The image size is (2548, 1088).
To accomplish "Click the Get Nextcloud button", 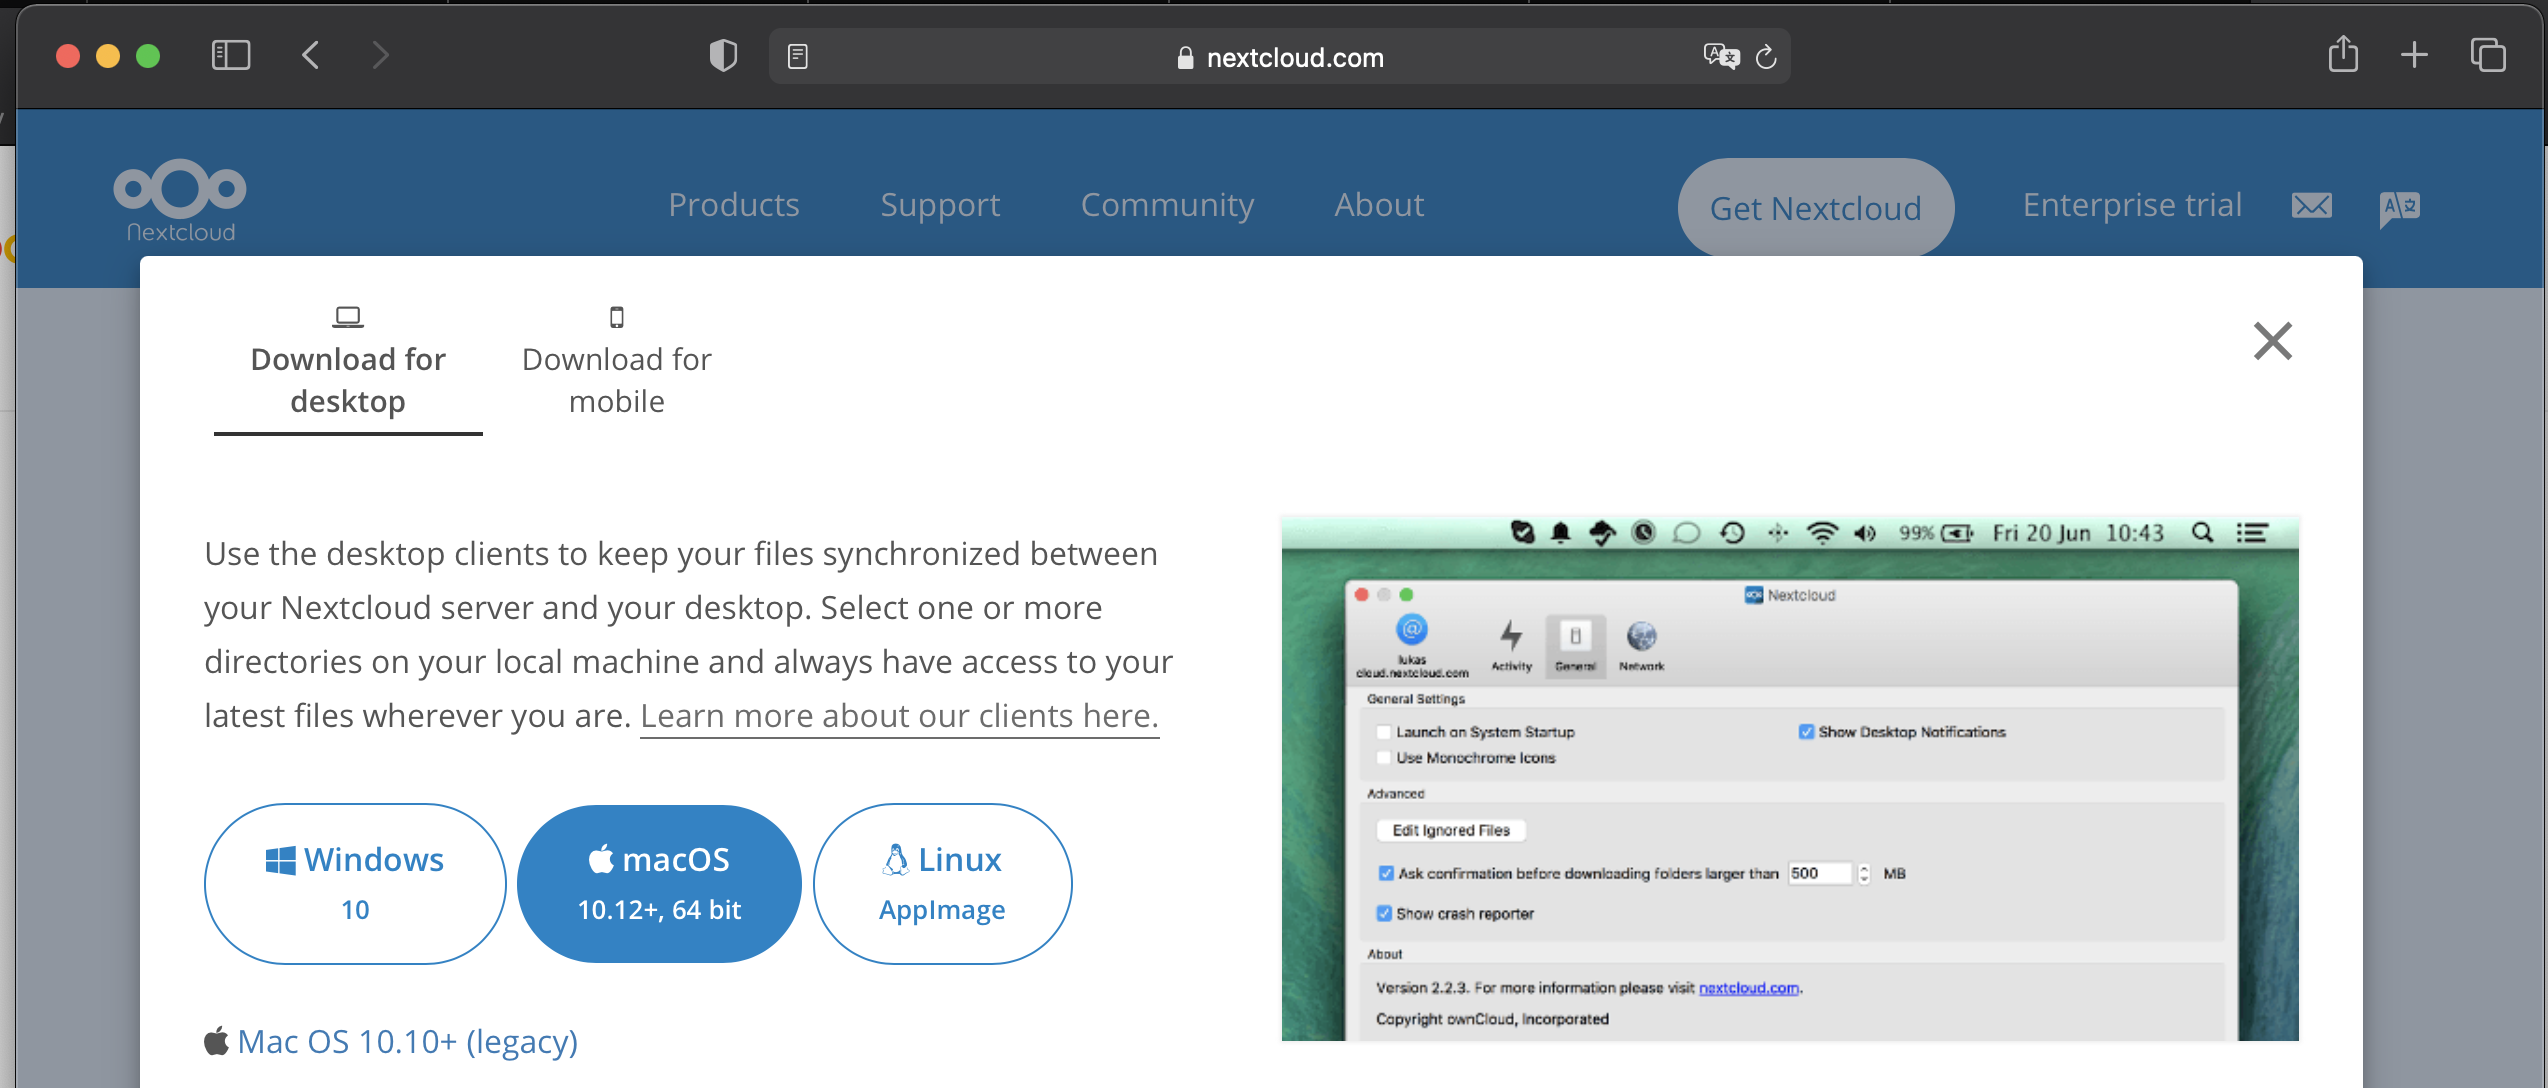I will [1816, 208].
